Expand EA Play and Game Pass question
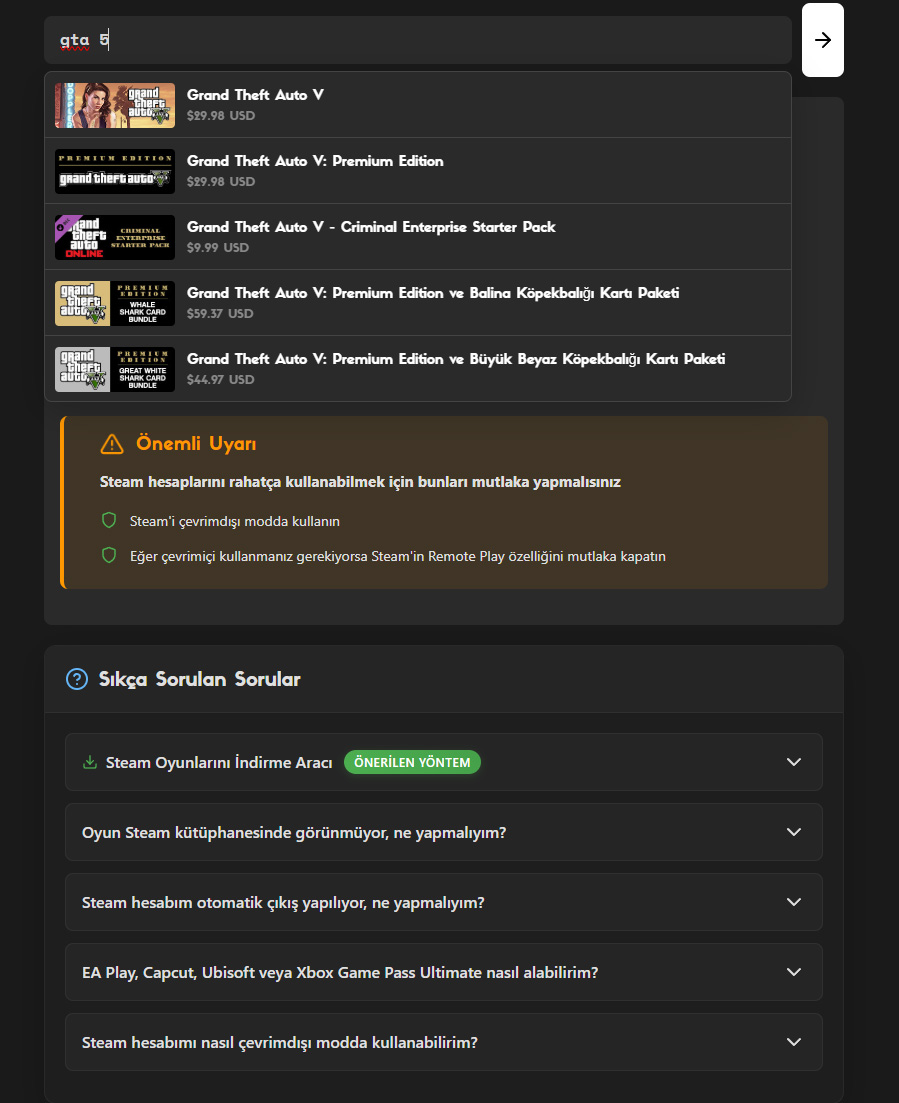 794,972
